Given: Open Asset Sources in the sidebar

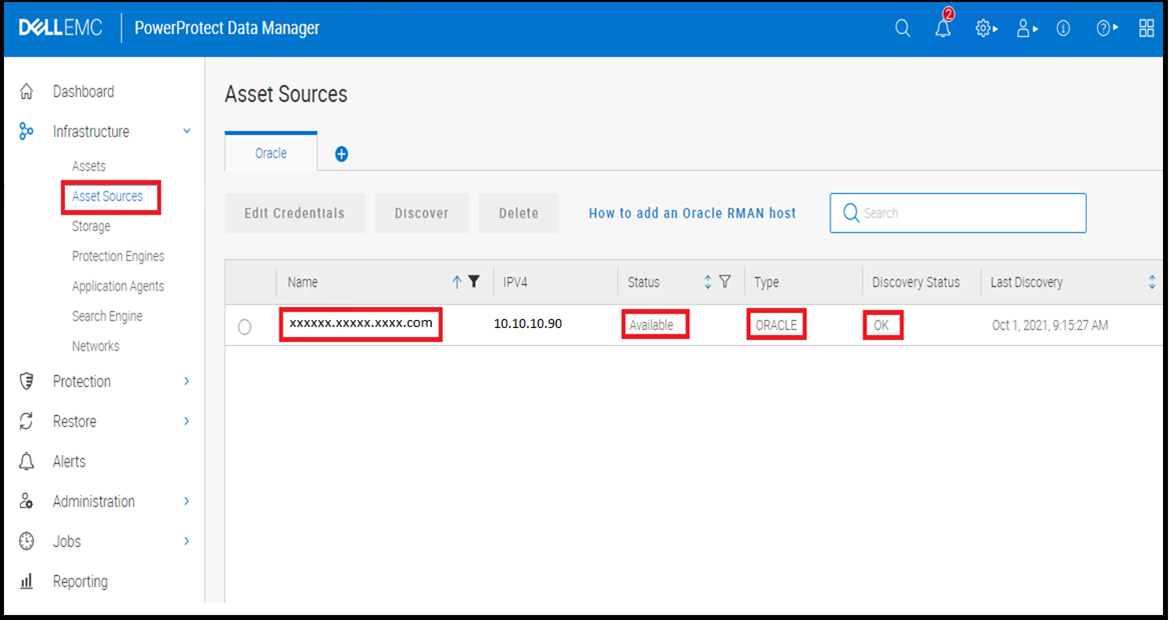Looking at the screenshot, I should point(107,196).
